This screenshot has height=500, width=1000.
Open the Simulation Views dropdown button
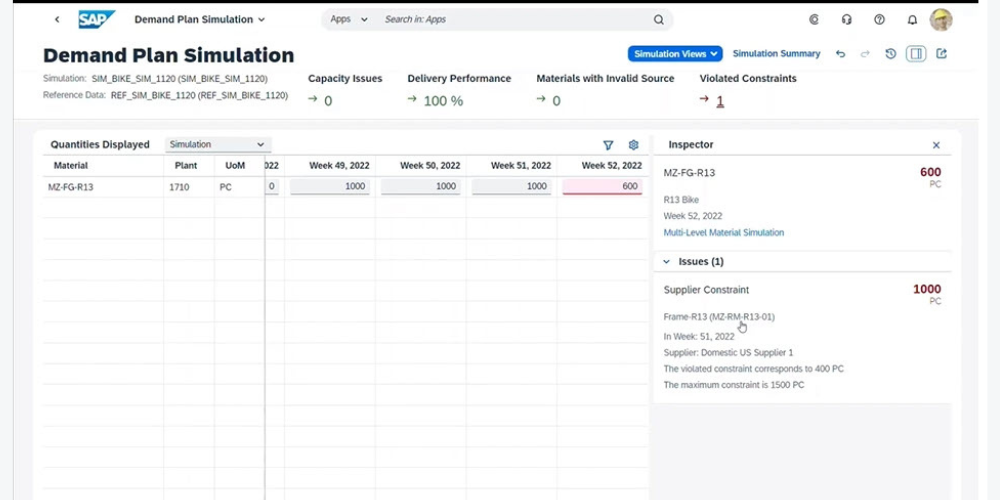tap(675, 54)
